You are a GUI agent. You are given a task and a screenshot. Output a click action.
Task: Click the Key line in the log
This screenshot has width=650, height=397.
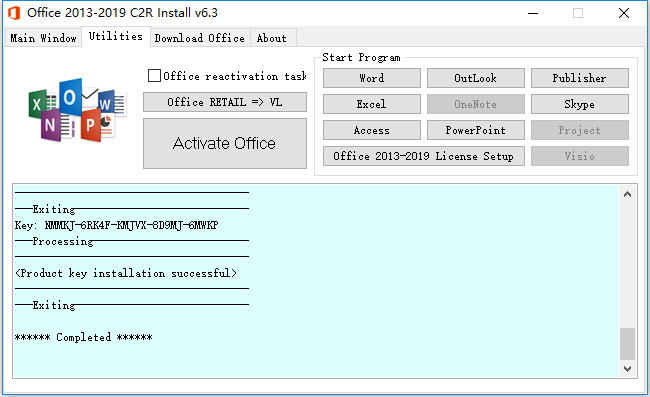tap(116, 225)
